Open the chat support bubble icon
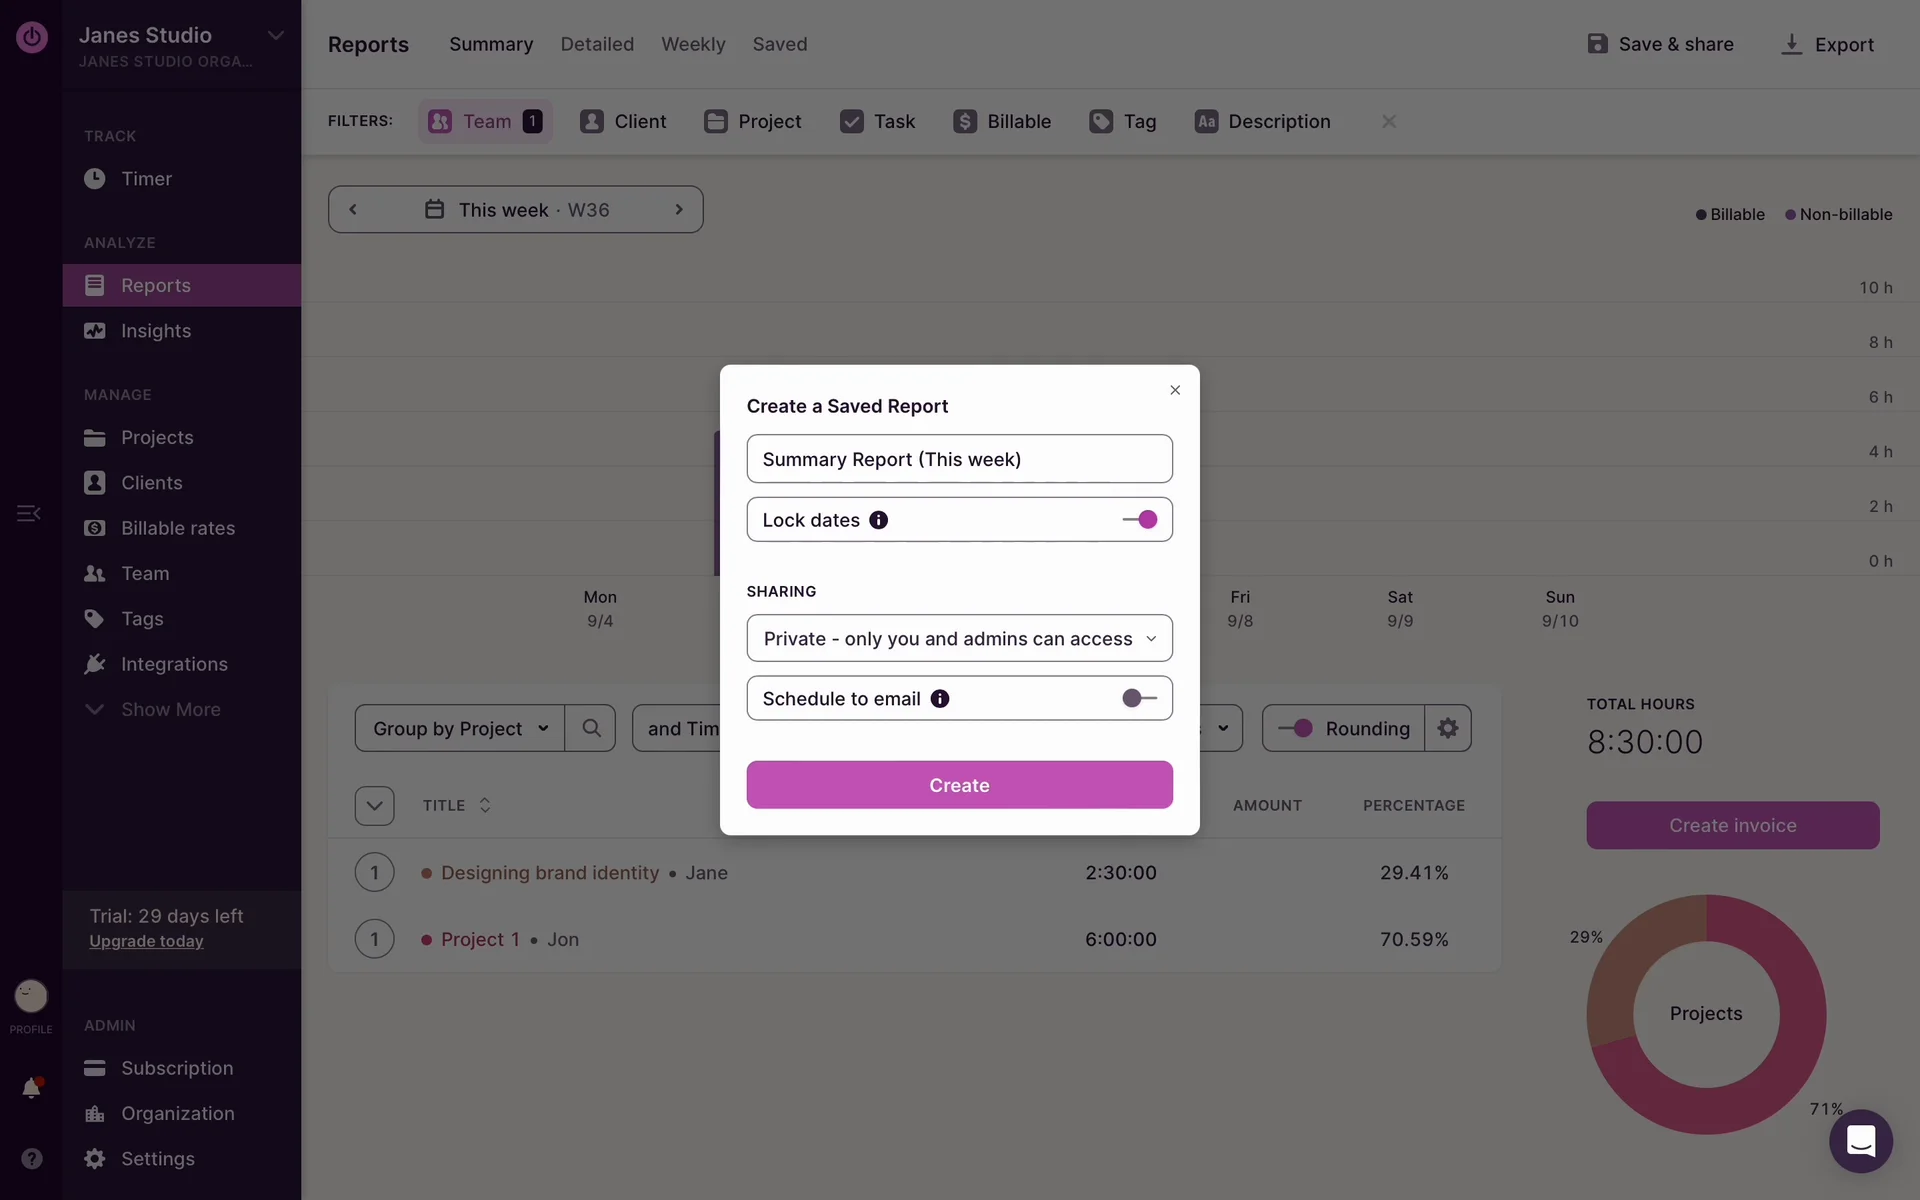1920x1200 pixels. tap(1860, 1141)
